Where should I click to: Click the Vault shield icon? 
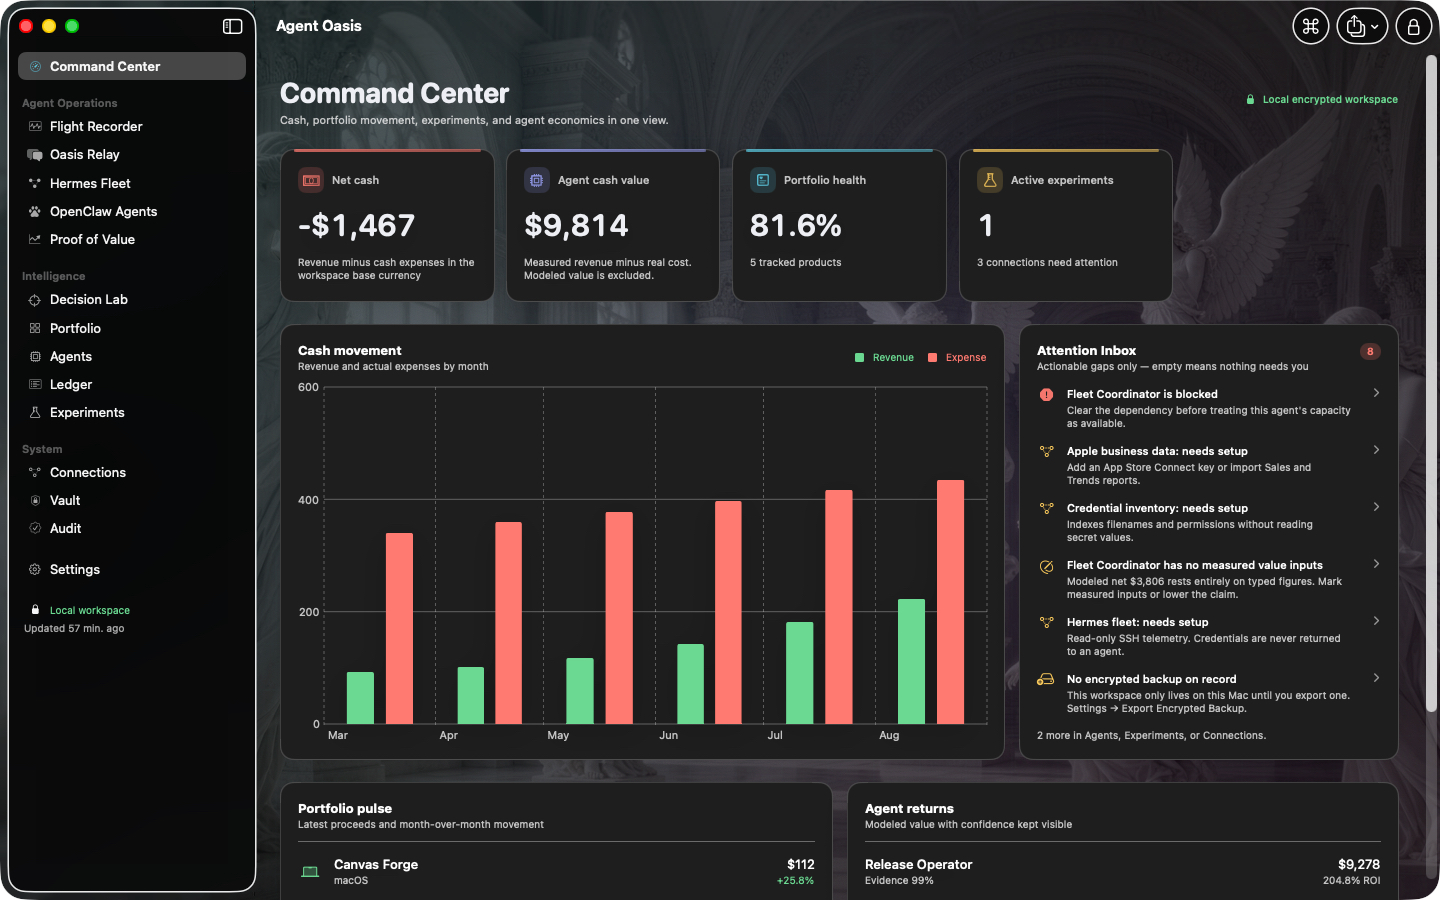pyautogui.click(x=35, y=501)
